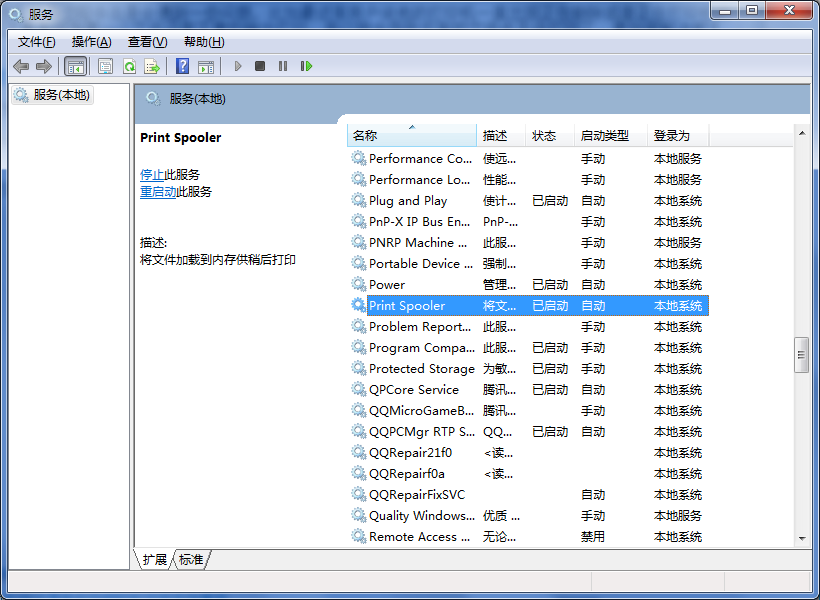This screenshot has height=600, width=820.
Task: Select the QQRepair21f0 service name
Action: (411, 452)
